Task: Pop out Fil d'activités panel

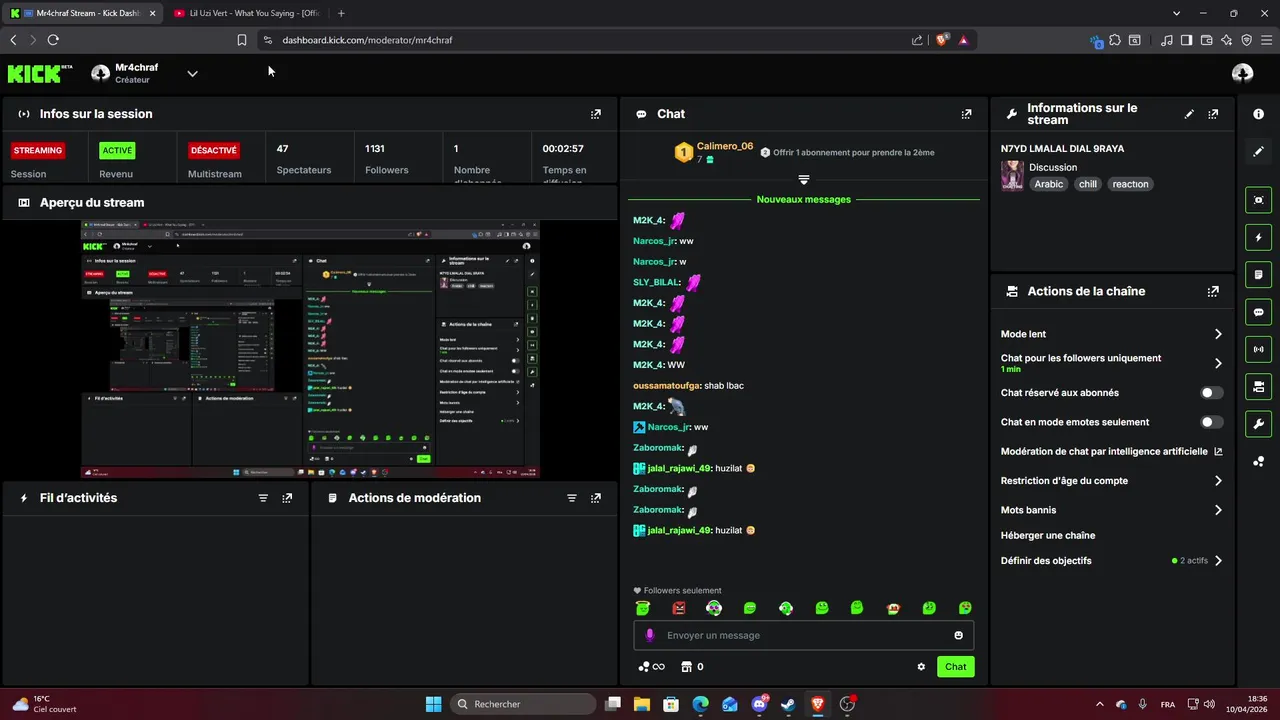Action: (x=287, y=498)
